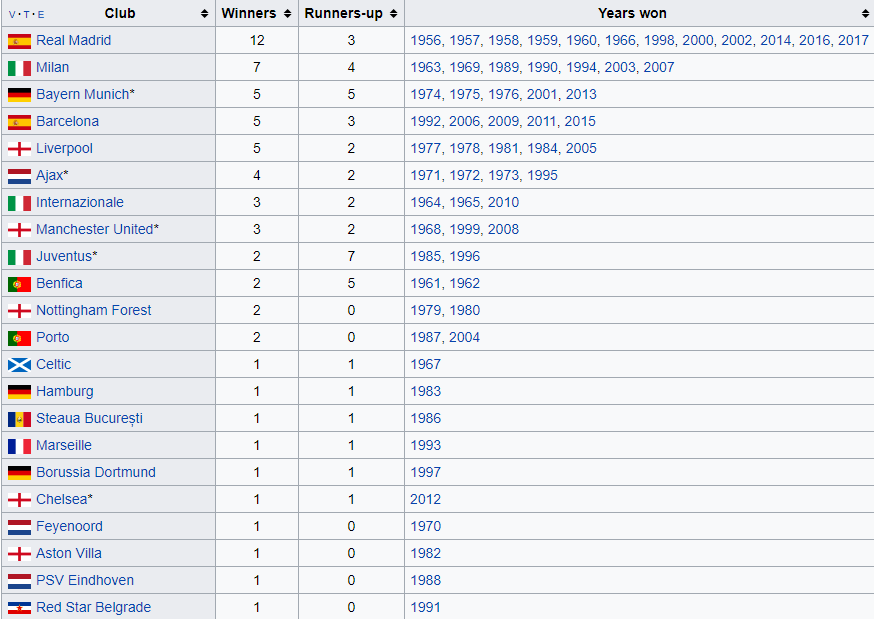
Task: Open the Benfica club link
Action: tap(59, 283)
